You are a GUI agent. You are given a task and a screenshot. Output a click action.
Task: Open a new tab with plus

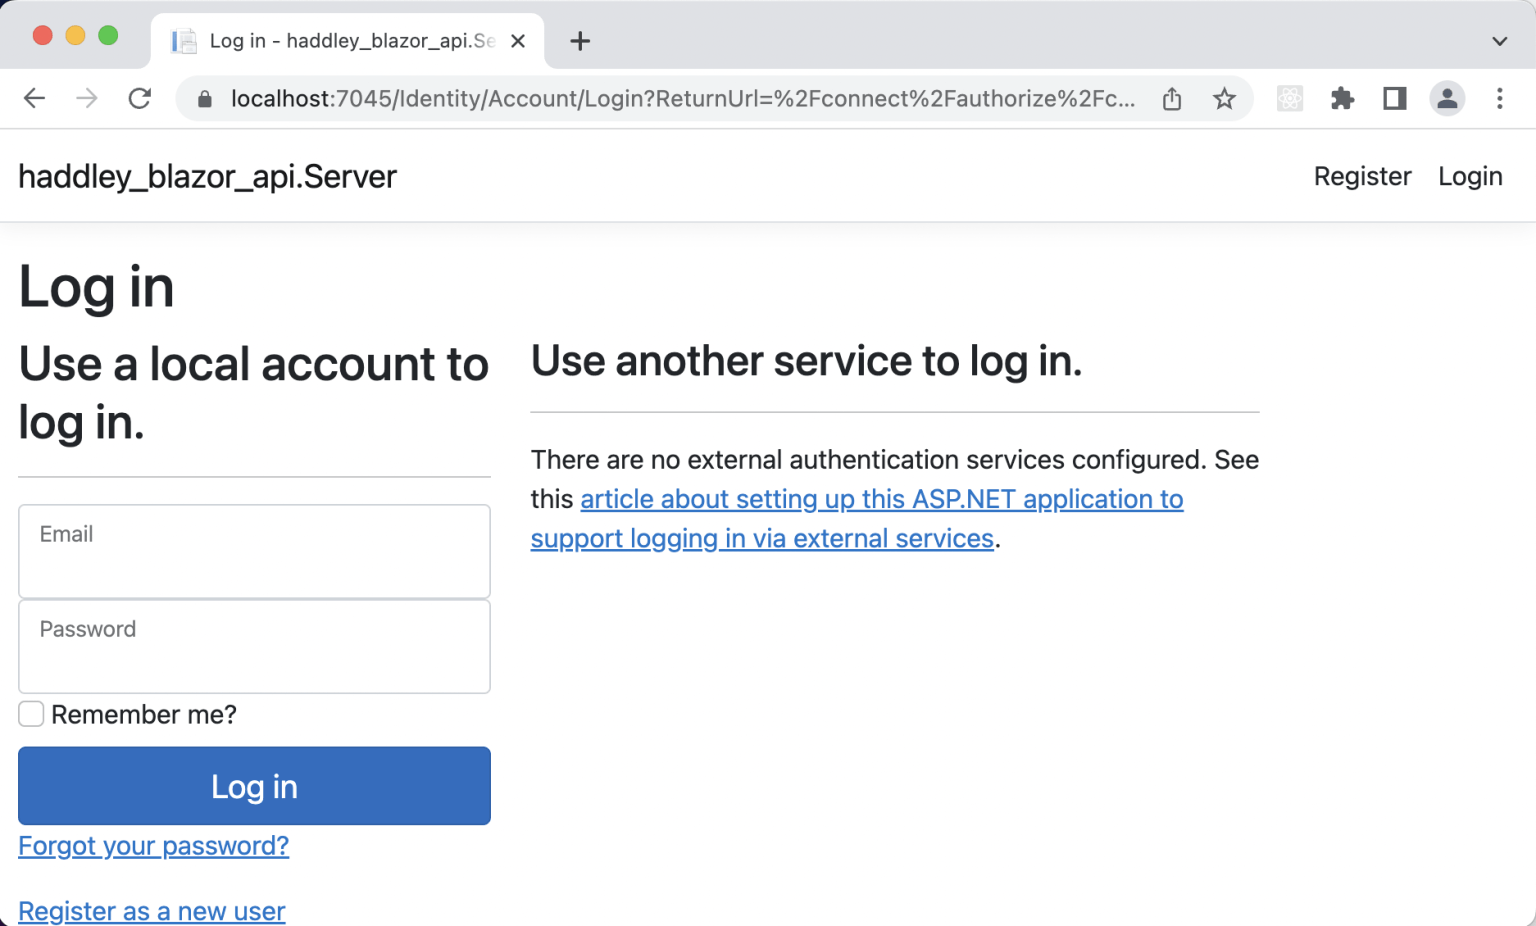pos(580,41)
